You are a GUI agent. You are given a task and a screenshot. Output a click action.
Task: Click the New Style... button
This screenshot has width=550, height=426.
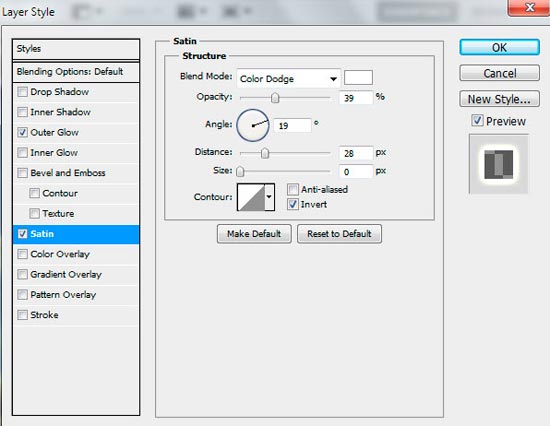click(499, 99)
